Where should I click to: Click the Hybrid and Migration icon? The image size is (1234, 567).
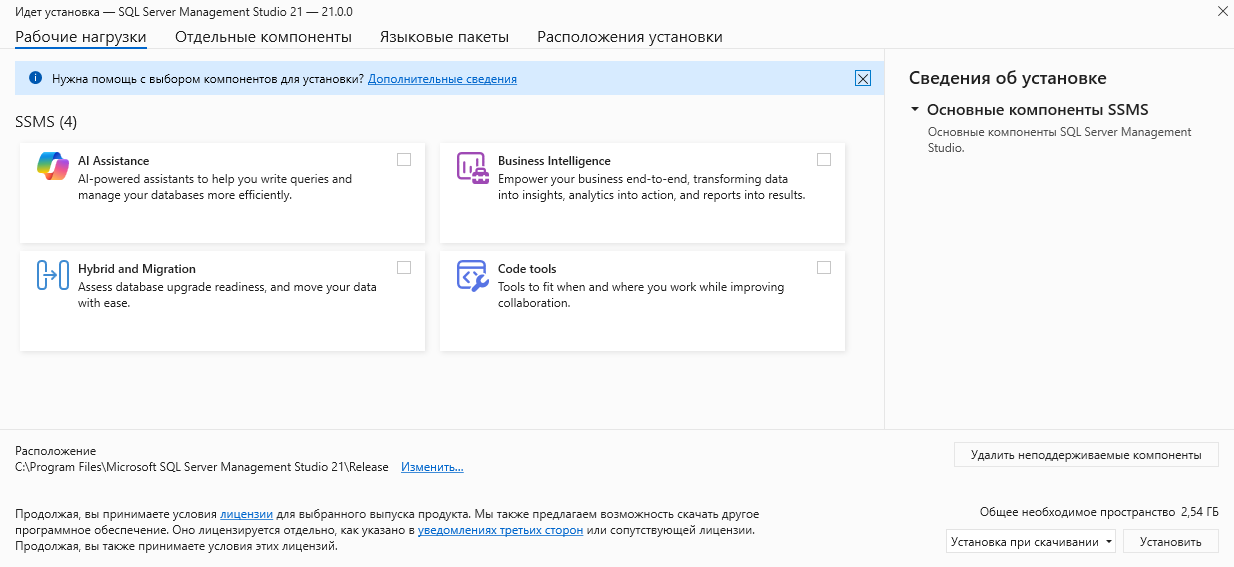[53, 275]
